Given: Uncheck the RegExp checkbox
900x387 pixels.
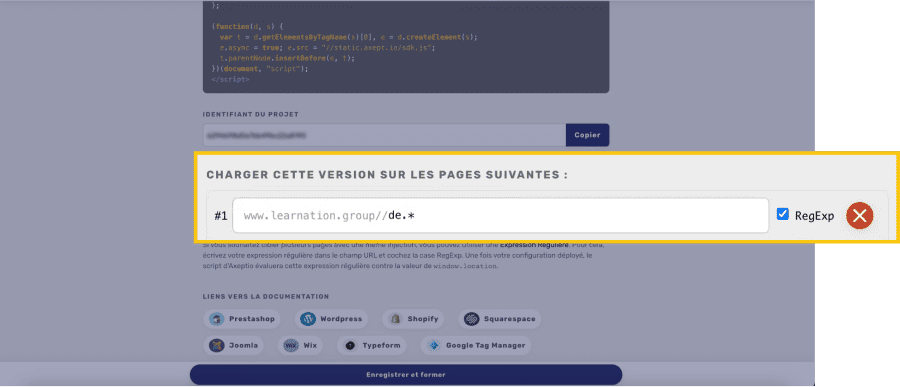Looking at the screenshot, I should click(782, 214).
